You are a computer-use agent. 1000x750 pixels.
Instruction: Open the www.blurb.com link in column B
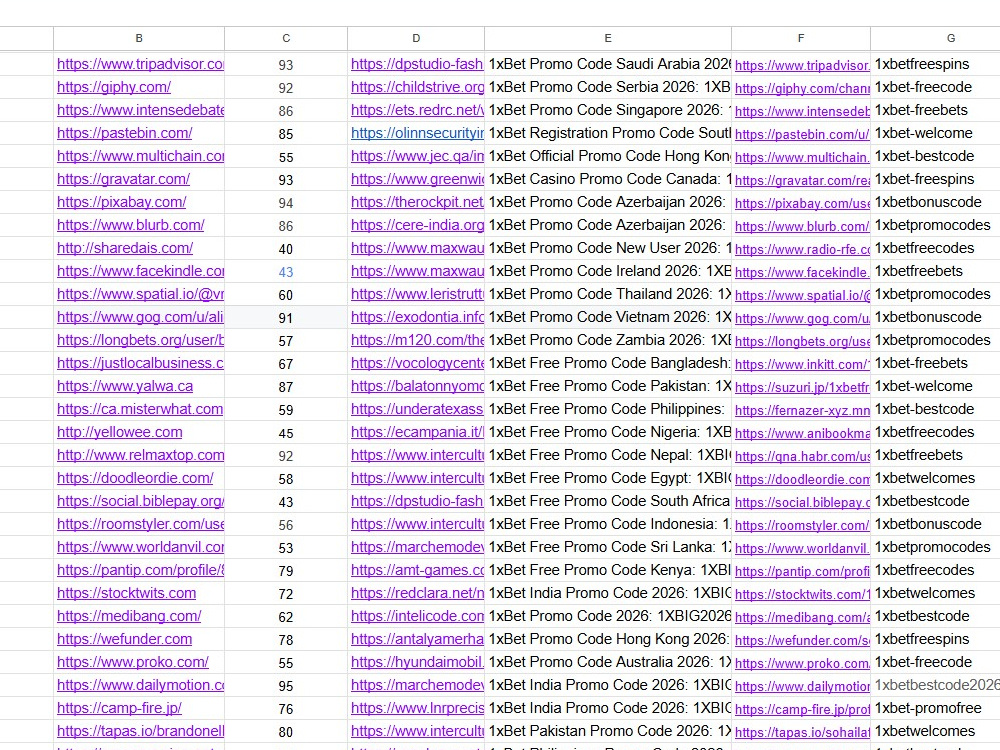tap(131, 224)
